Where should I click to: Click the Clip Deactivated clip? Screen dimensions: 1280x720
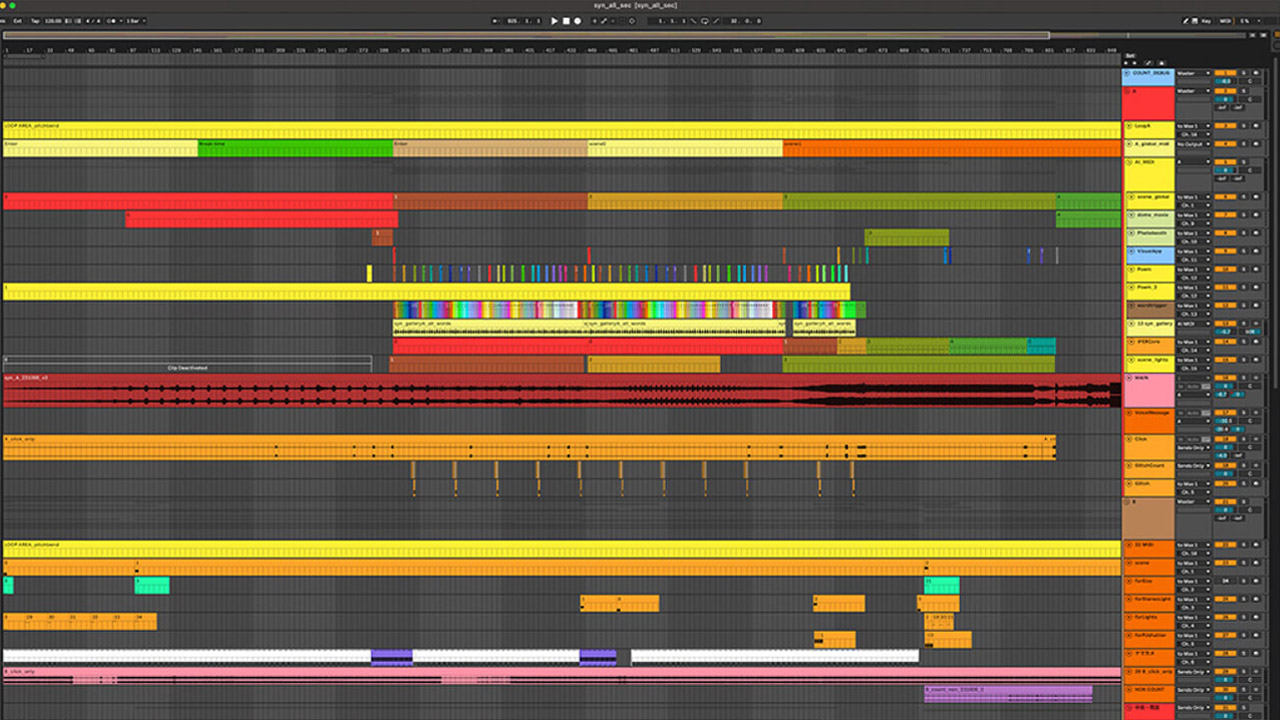point(187,367)
